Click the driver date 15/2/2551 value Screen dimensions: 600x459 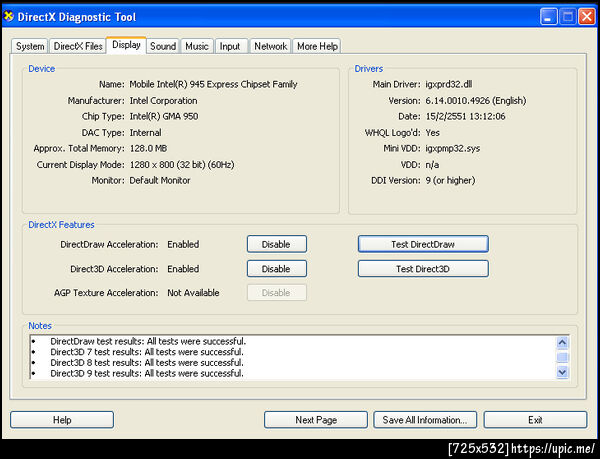point(465,116)
